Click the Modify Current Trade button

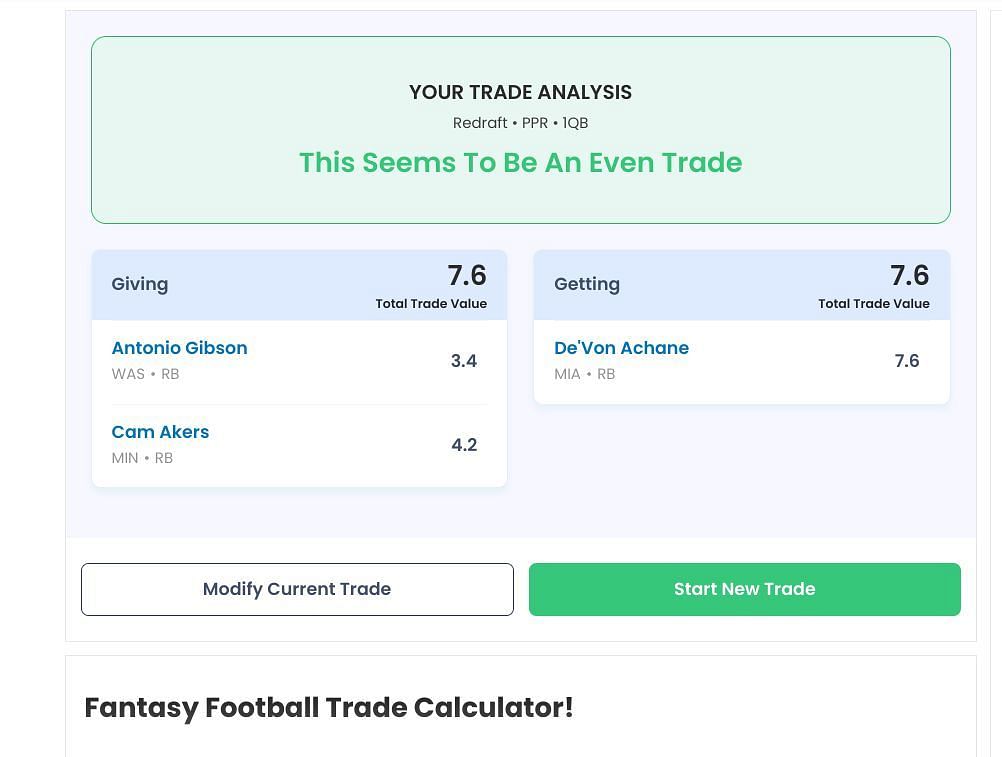tap(297, 589)
